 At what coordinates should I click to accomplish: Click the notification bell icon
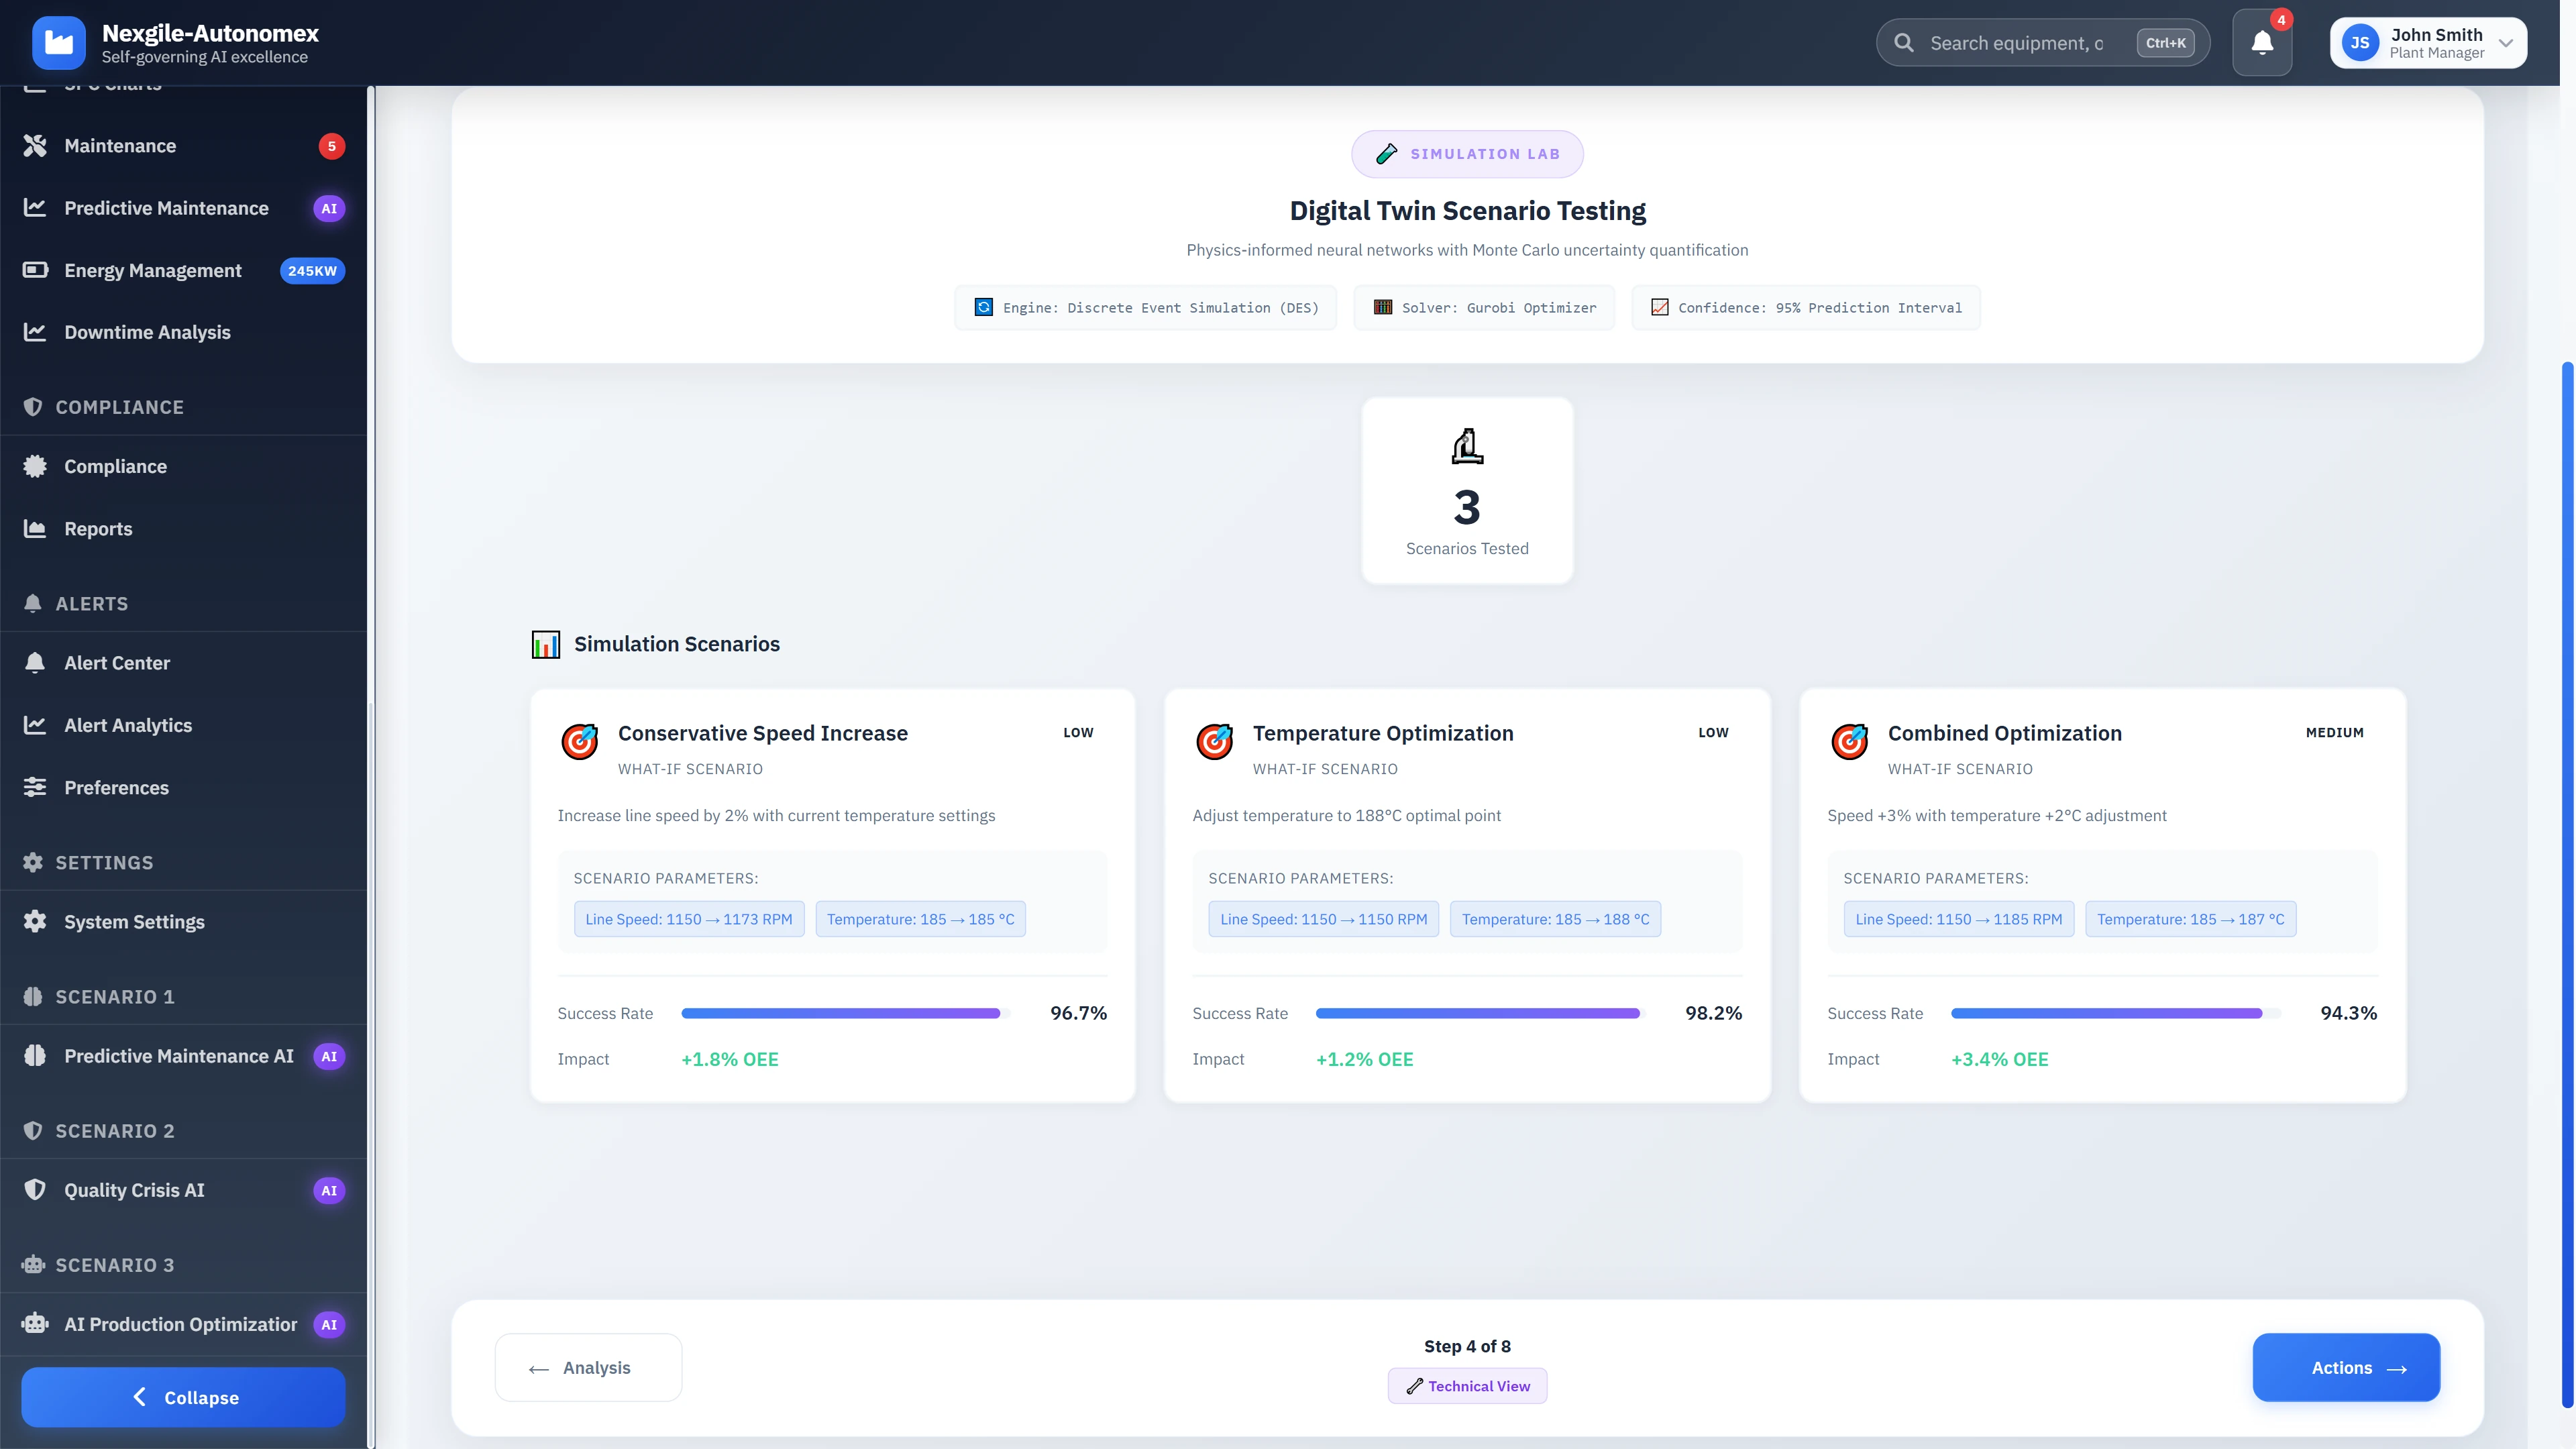[x=2261, y=43]
